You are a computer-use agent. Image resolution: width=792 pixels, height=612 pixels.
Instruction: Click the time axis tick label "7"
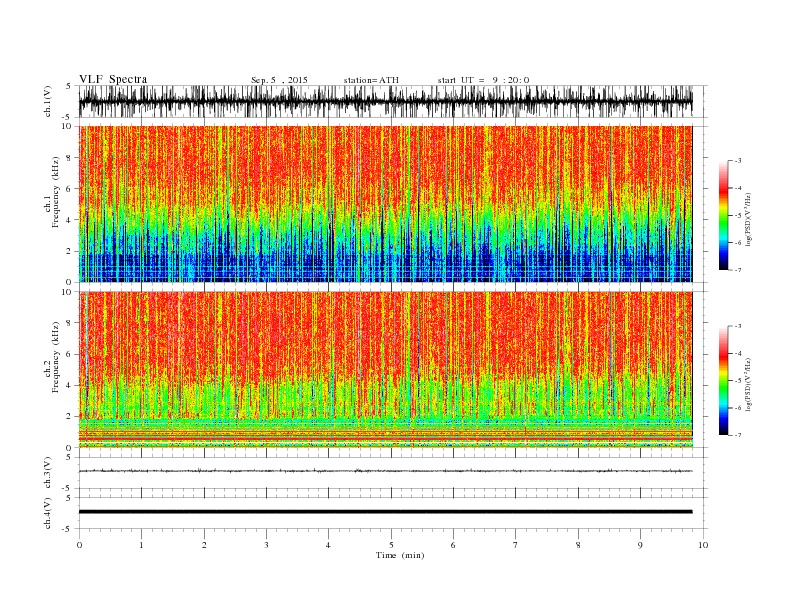pyautogui.click(x=516, y=545)
